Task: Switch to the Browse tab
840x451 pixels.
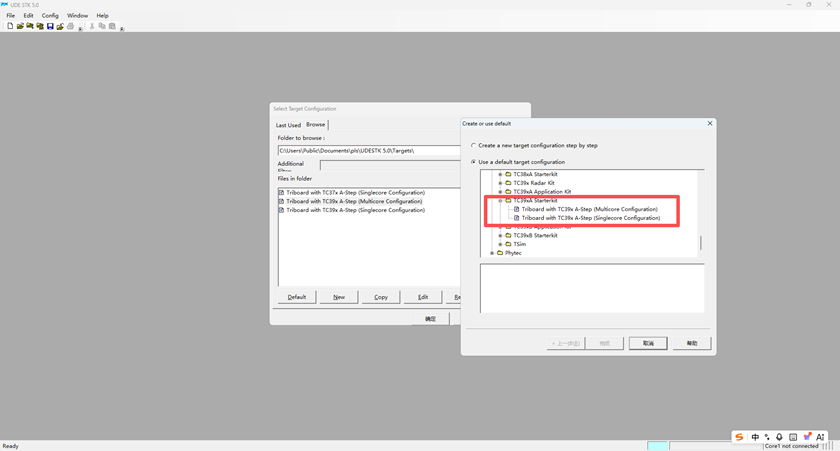Action: [316, 124]
